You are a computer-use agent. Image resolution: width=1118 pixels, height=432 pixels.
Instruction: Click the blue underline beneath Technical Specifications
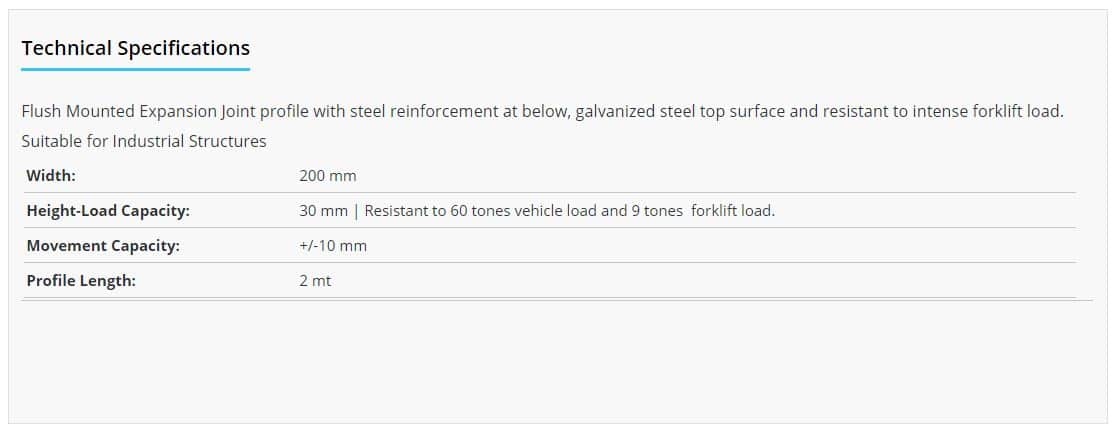click(x=135, y=69)
